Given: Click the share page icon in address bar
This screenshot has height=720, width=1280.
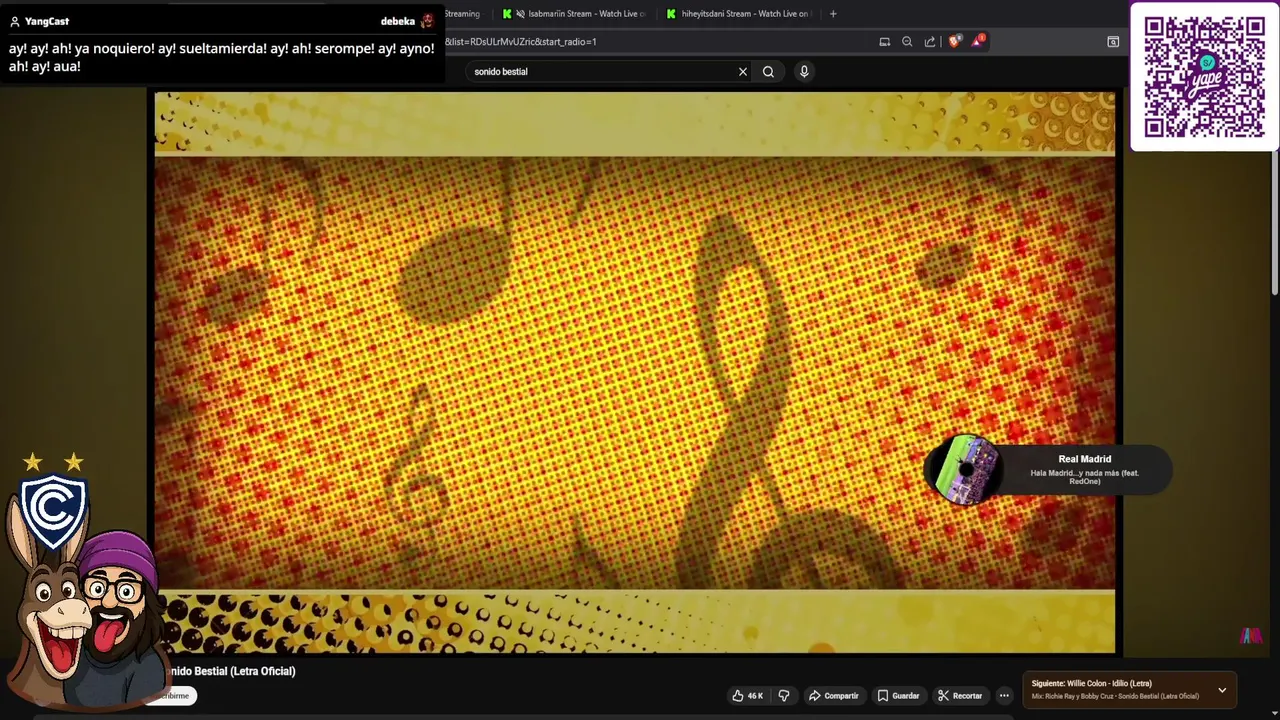Looking at the screenshot, I should (930, 42).
